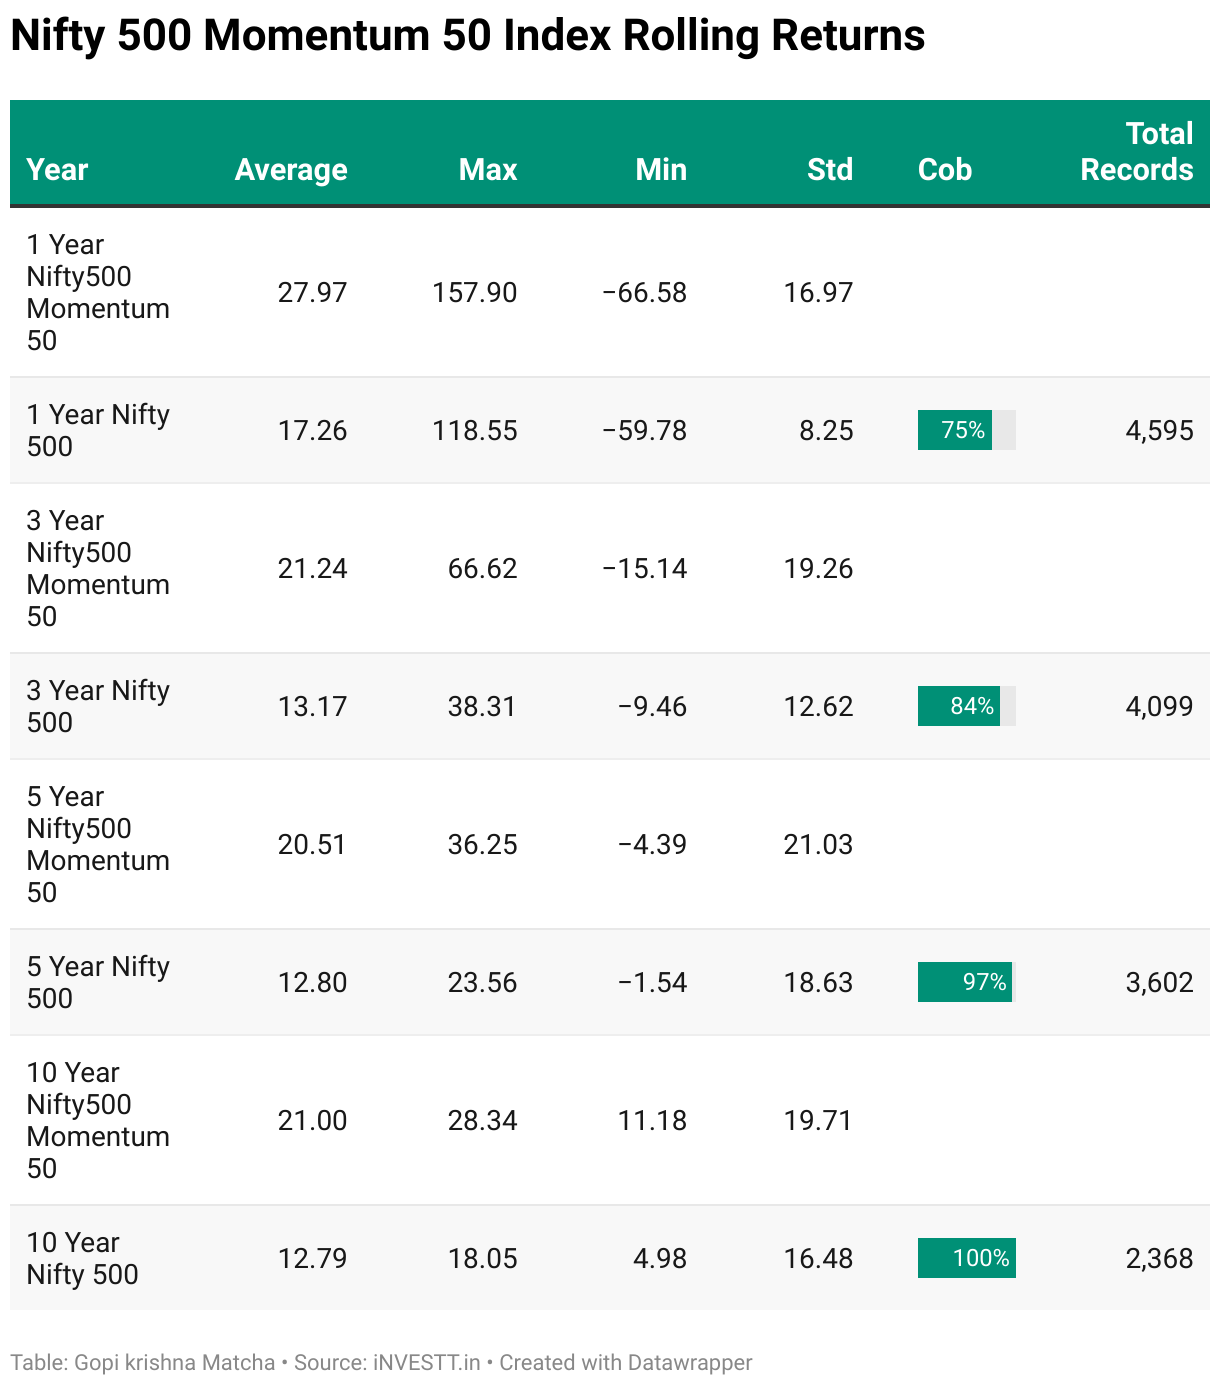Screen dimensions: 1220x1386
Task: Click the Year column header
Action: (57, 170)
